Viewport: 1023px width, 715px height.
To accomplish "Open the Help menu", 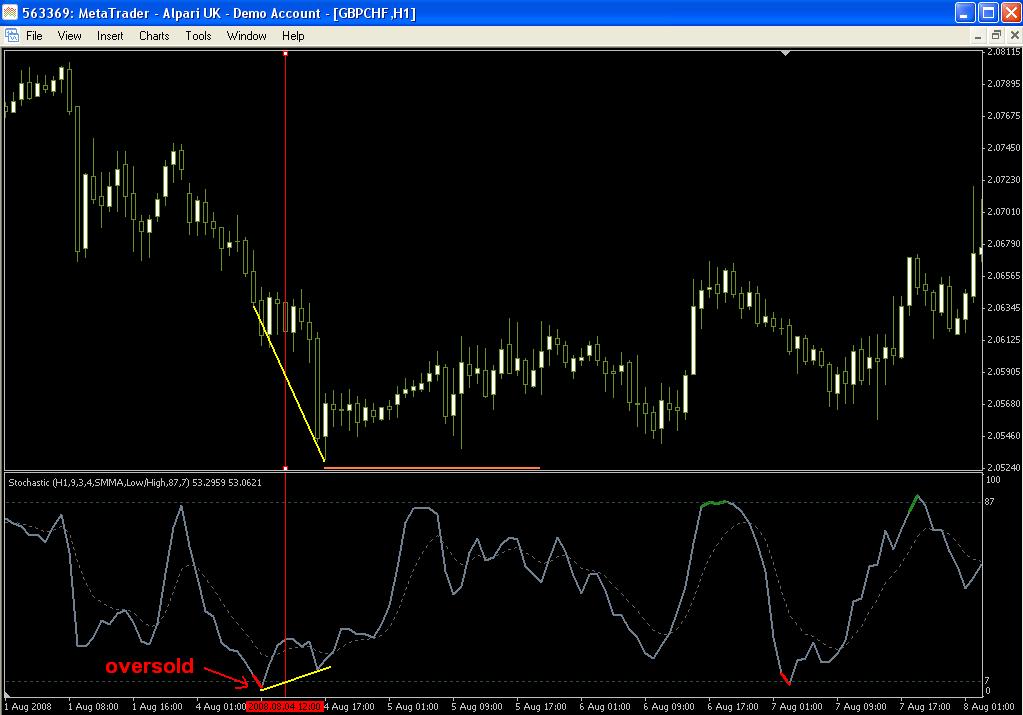I will point(293,35).
